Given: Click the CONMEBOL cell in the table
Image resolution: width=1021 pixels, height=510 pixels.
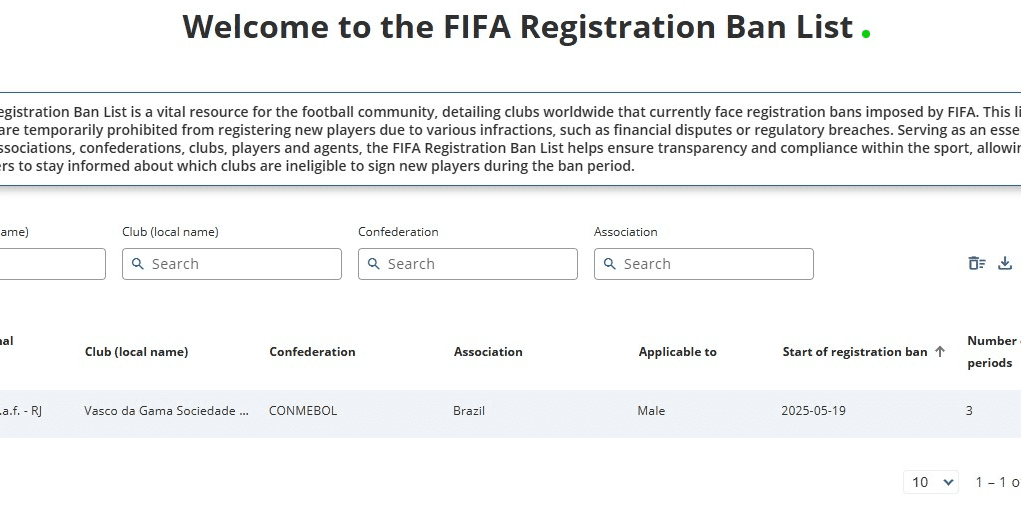Looking at the screenshot, I should tap(303, 411).
